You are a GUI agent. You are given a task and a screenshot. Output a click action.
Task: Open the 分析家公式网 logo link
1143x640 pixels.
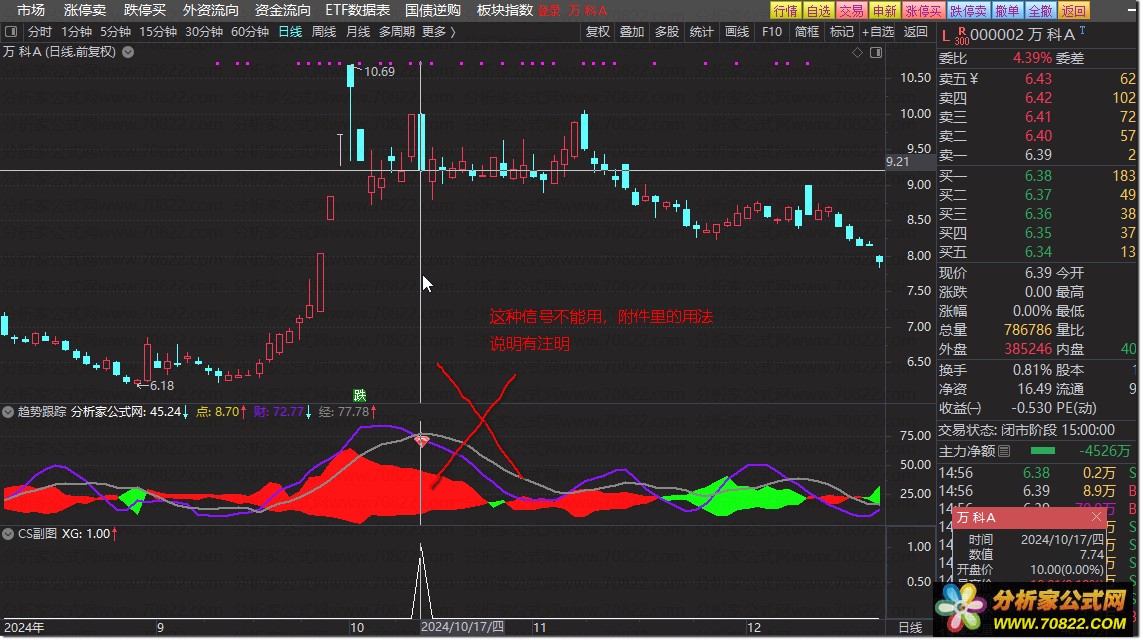pos(1034,609)
